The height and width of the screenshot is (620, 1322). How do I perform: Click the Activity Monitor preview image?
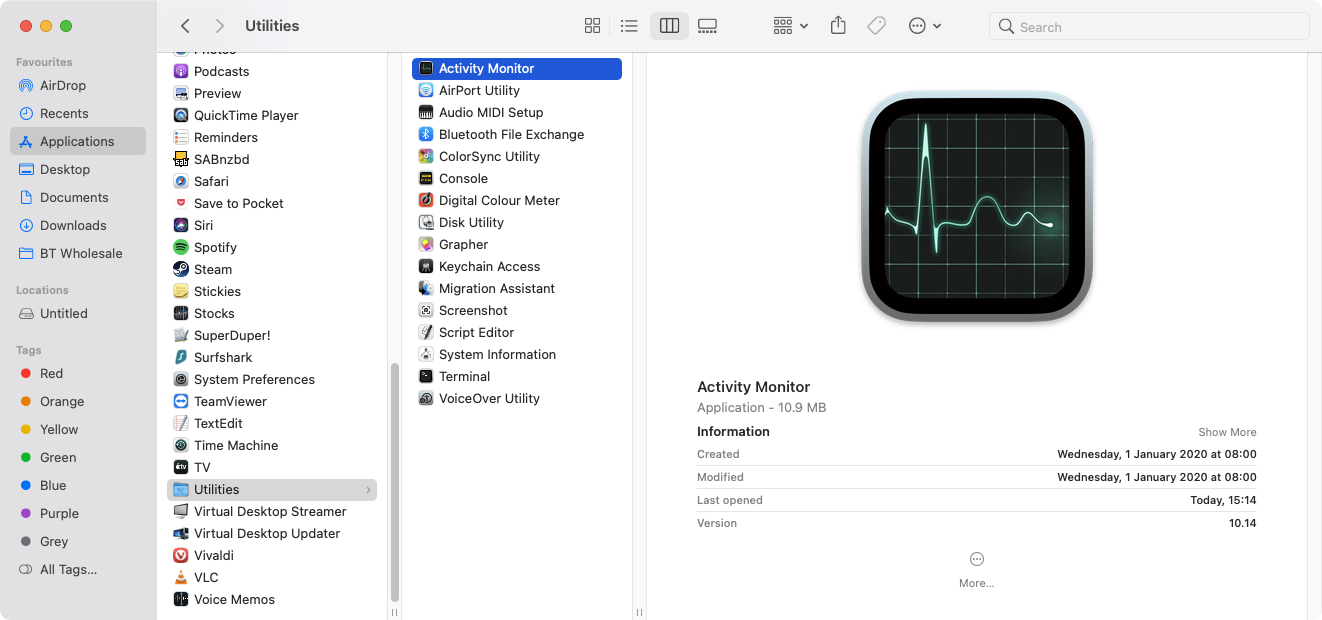(x=977, y=208)
